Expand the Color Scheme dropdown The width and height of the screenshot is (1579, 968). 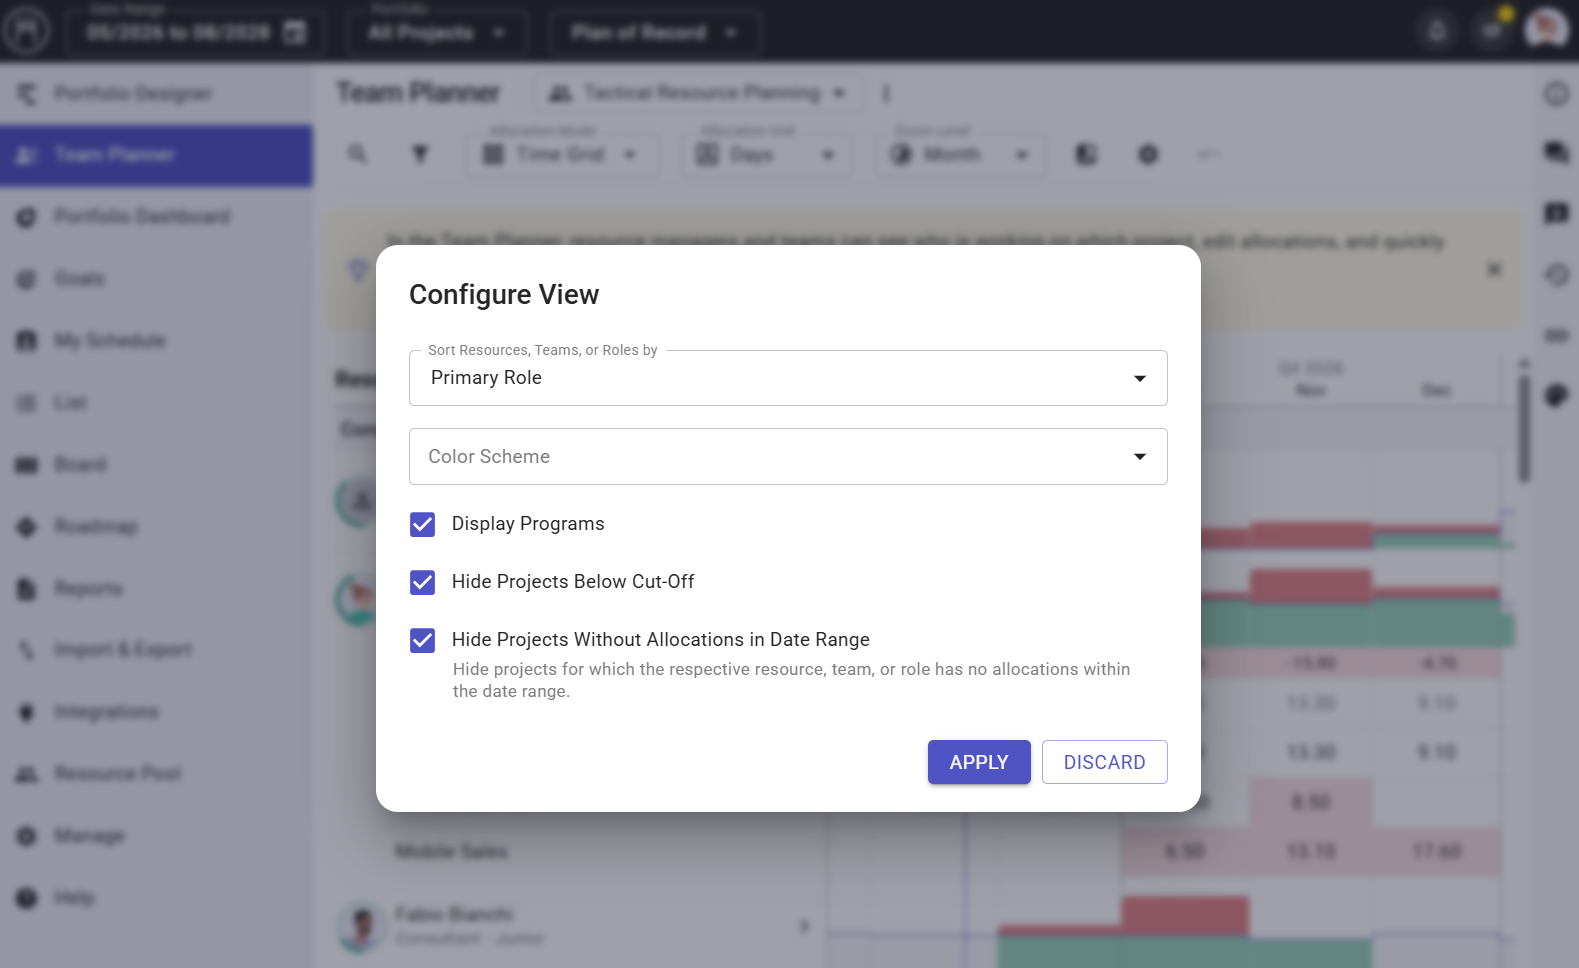click(x=788, y=457)
